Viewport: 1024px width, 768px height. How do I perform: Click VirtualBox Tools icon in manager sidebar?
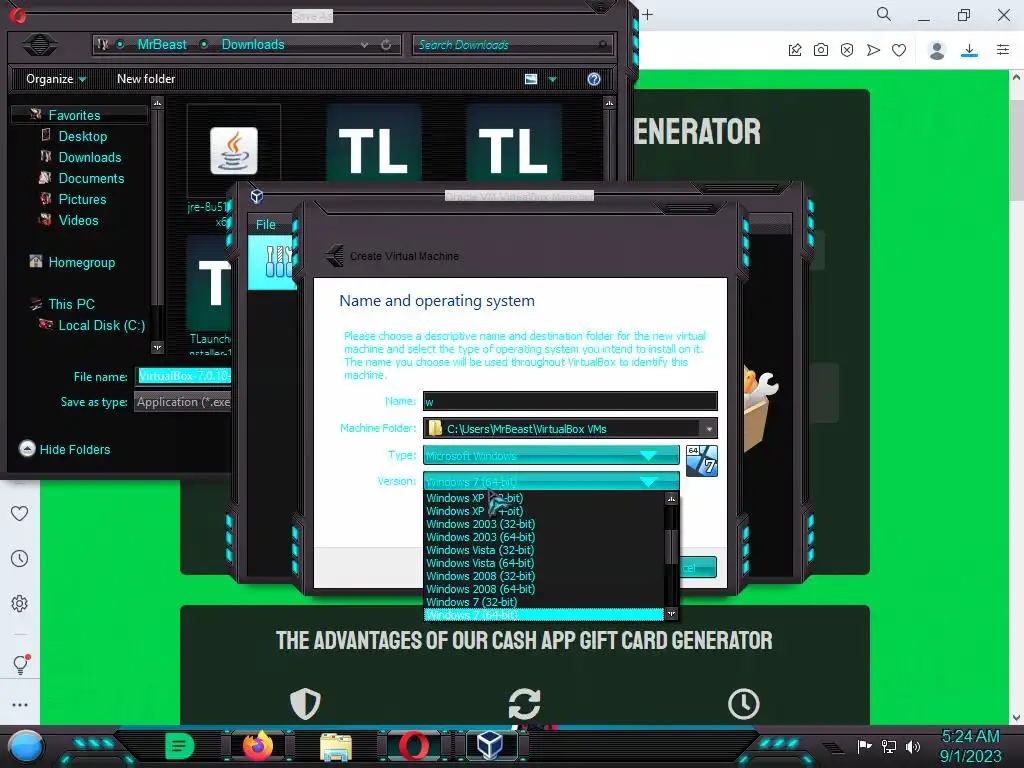click(x=278, y=262)
